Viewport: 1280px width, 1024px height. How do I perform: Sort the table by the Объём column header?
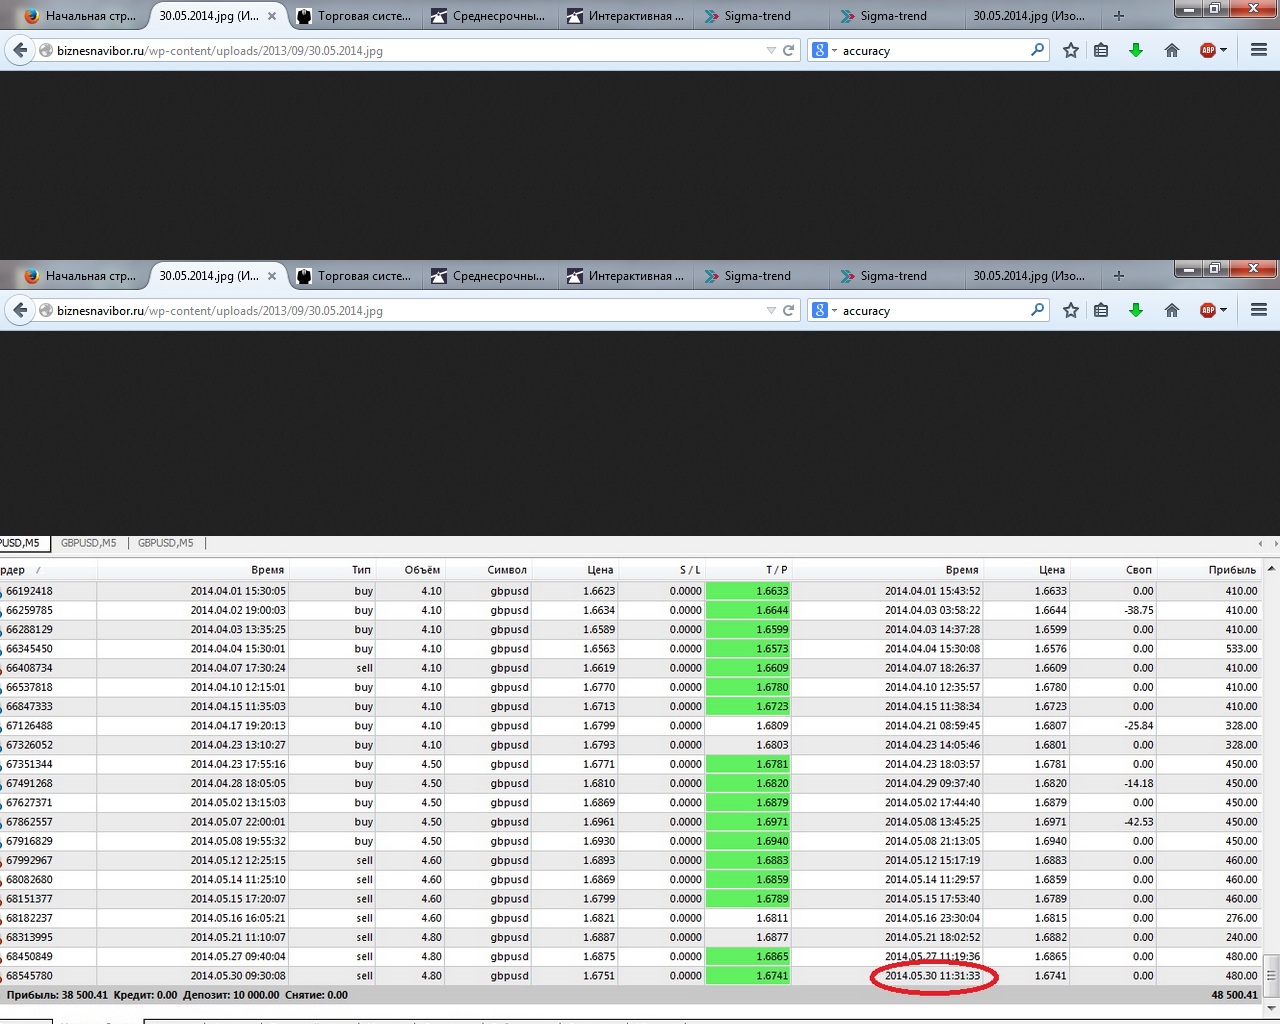point(422,570)
